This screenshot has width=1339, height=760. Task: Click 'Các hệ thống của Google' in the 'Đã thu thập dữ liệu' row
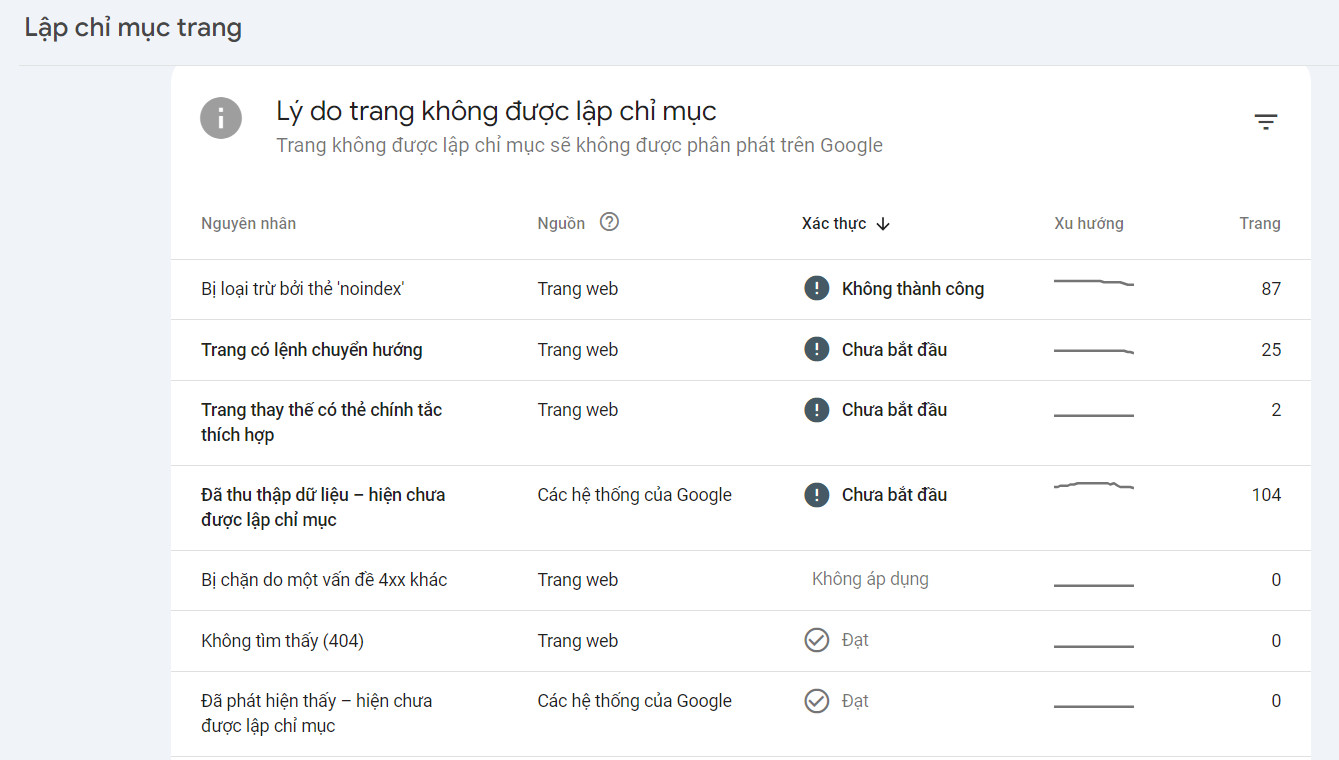click(x=635, y=495)
